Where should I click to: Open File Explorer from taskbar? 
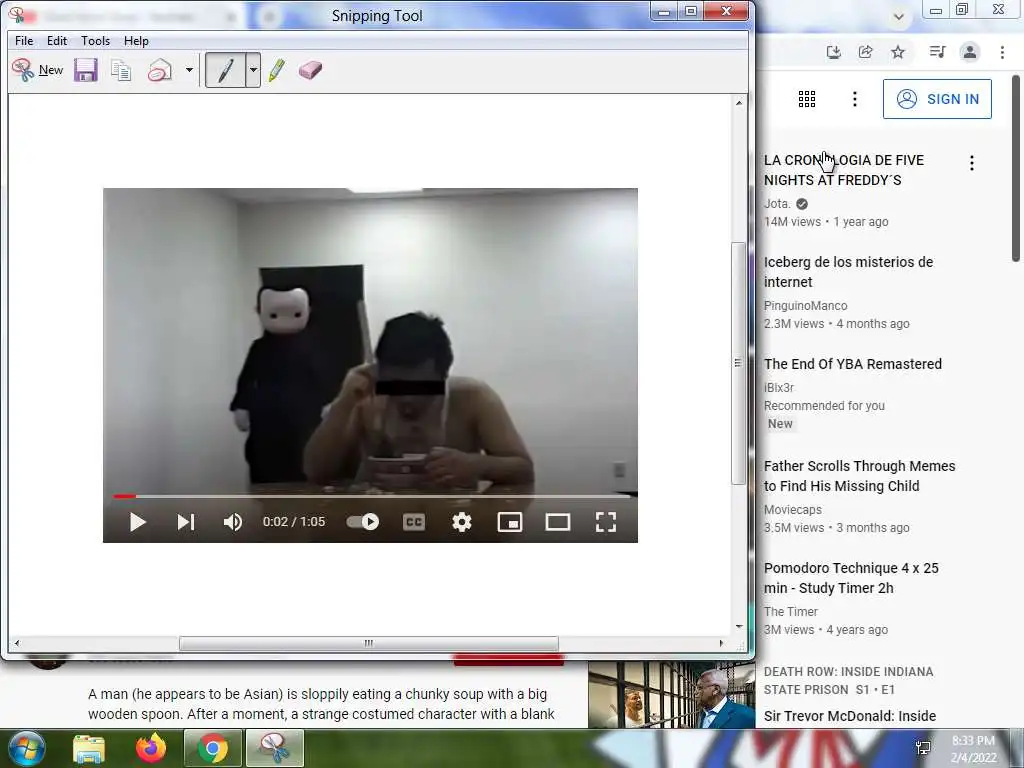[89, 748]
